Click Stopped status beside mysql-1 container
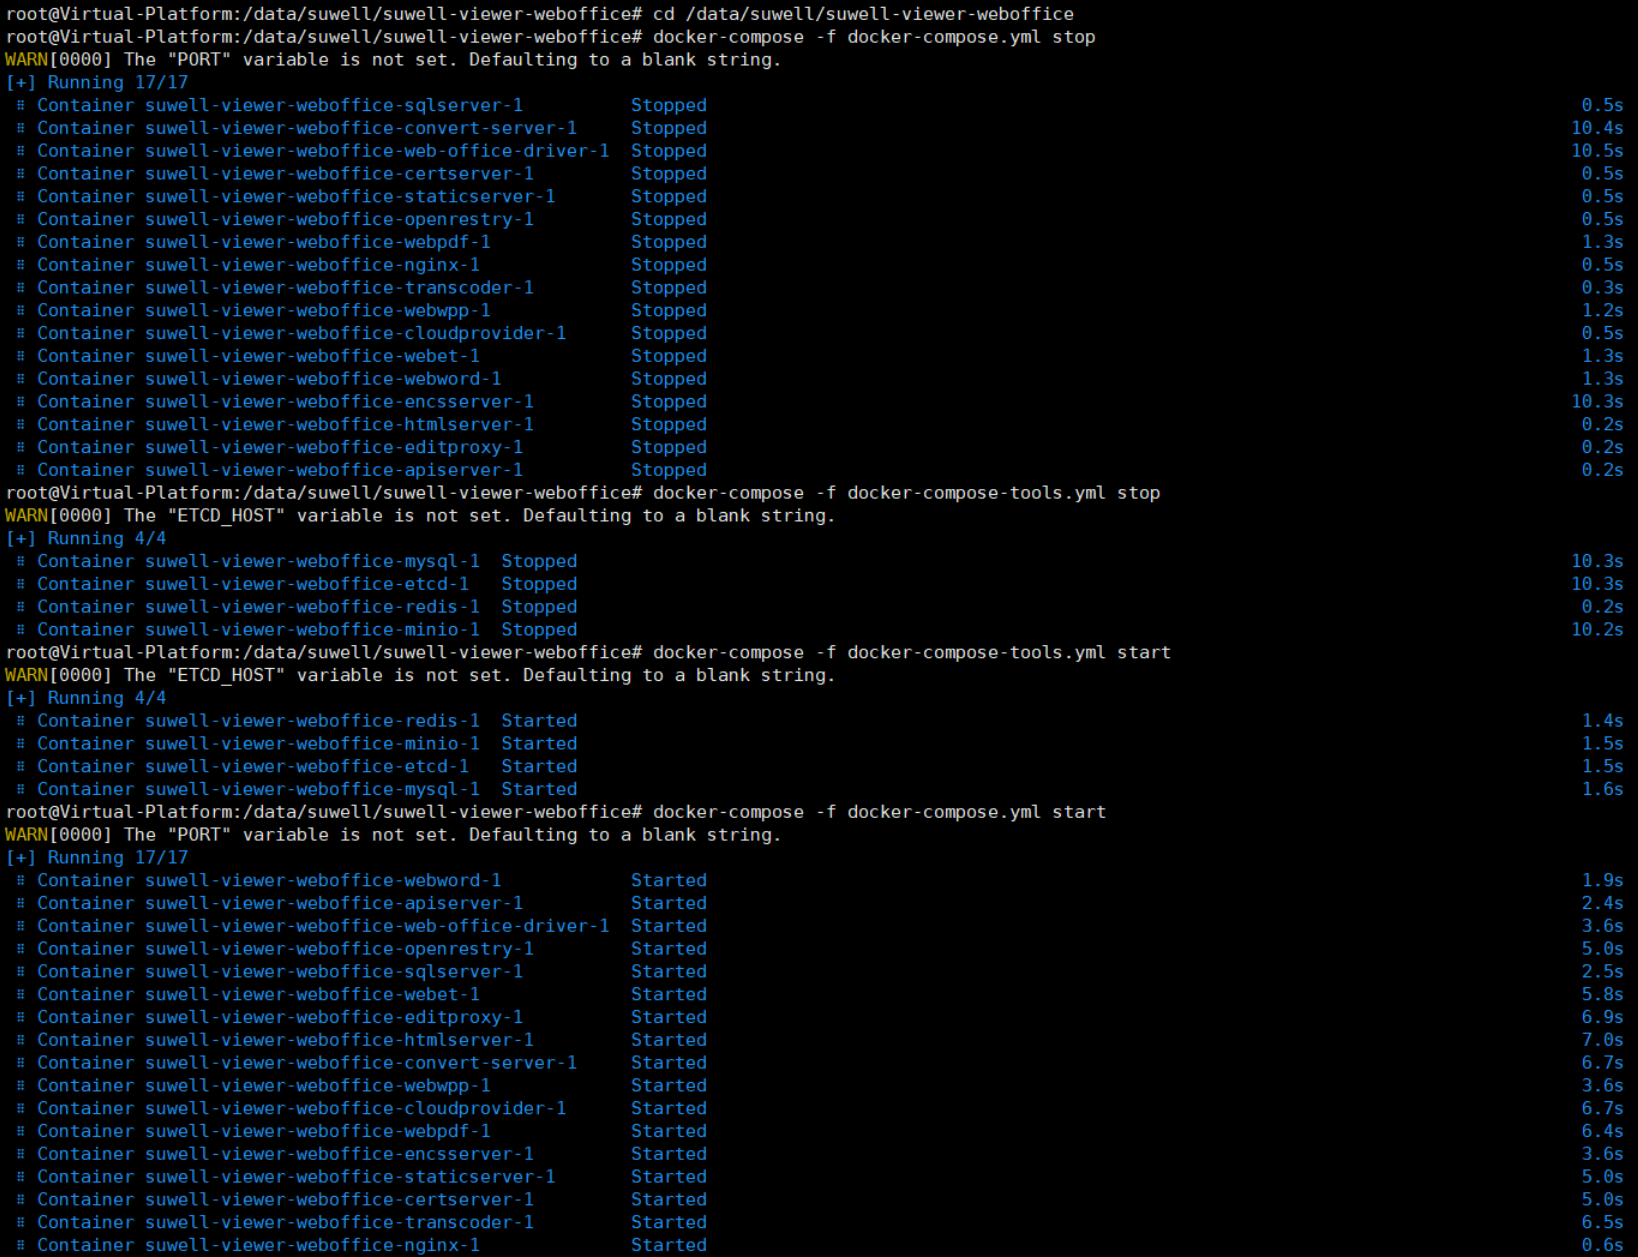This screenshot has height=1257, width=1638. 539,561
